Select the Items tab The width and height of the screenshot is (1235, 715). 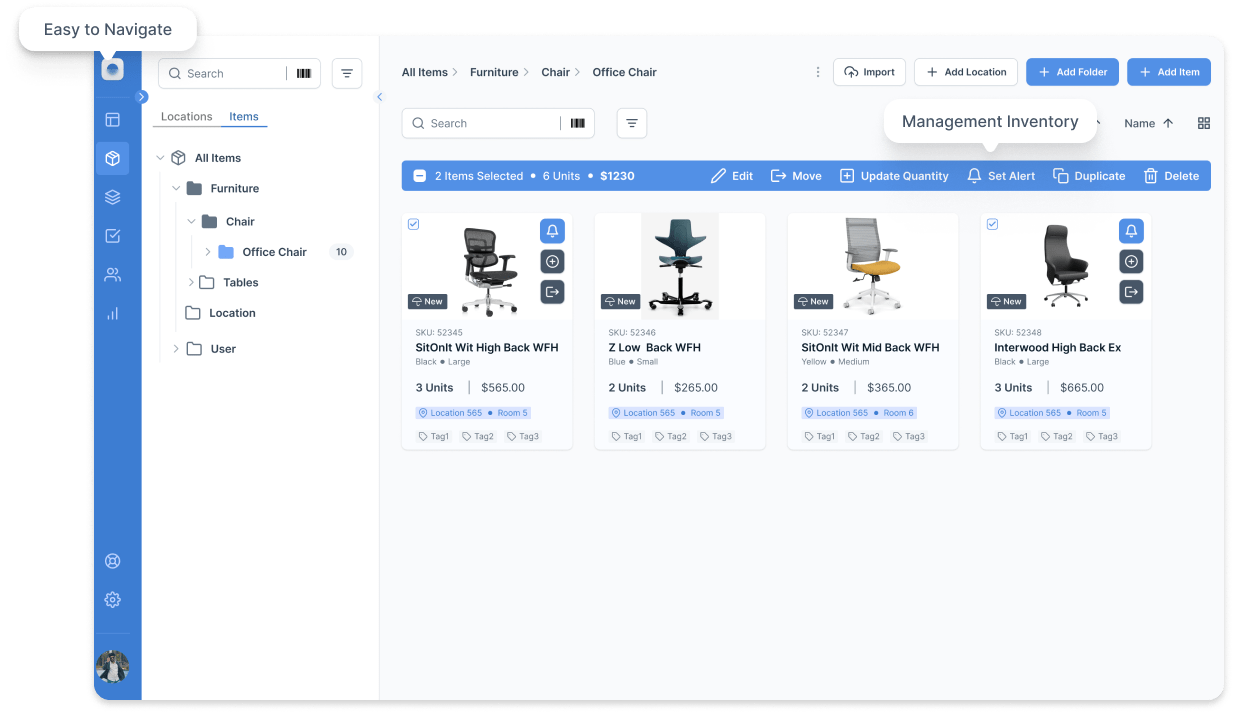[x=243, y=116]
